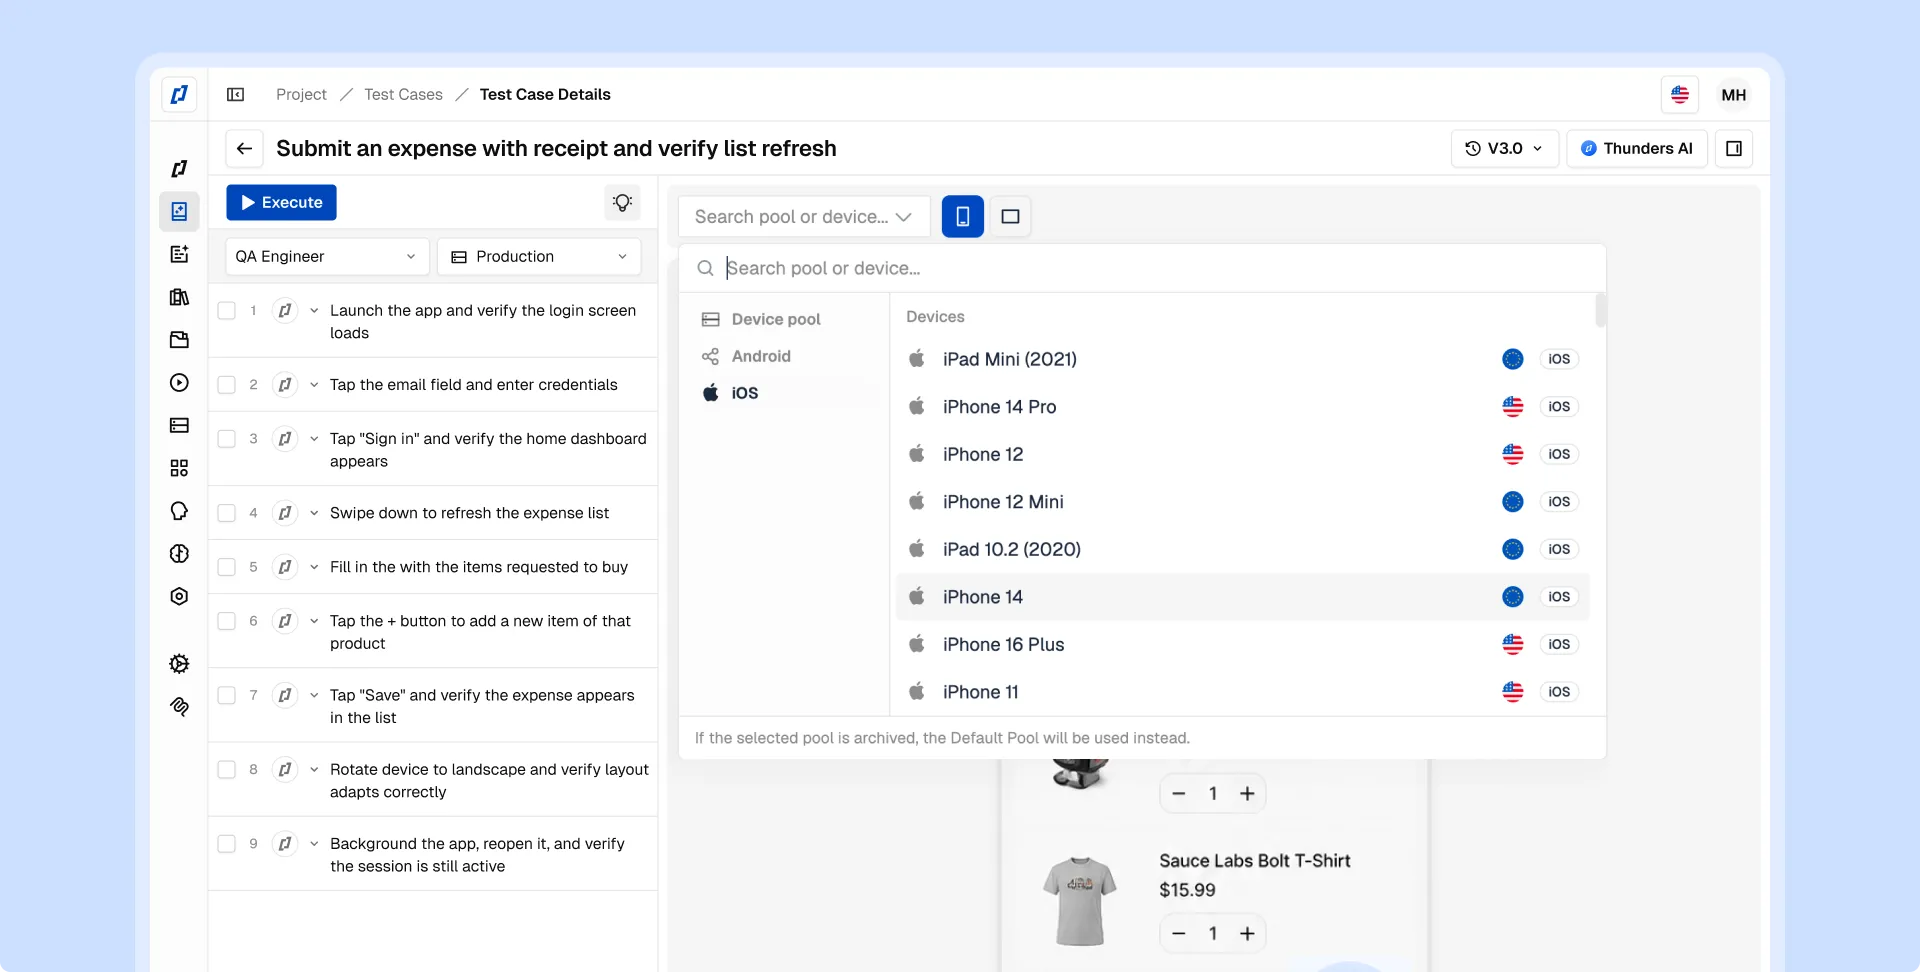Open the paperclip-style icon at sidebar bottom

179,707
